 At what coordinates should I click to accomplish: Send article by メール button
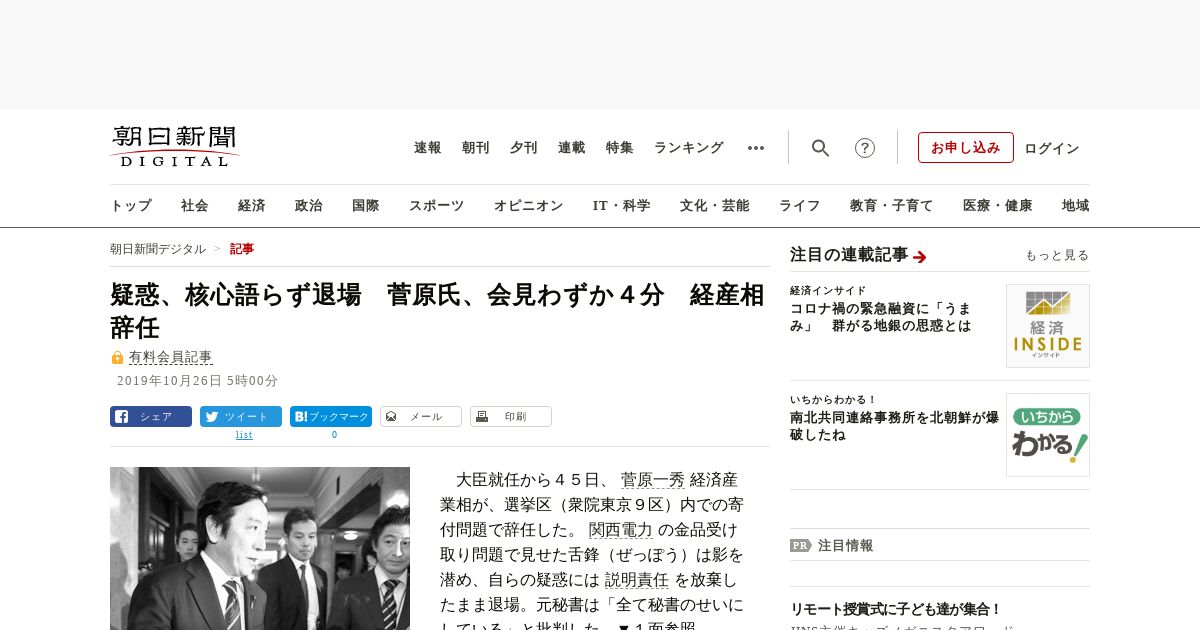421,416
